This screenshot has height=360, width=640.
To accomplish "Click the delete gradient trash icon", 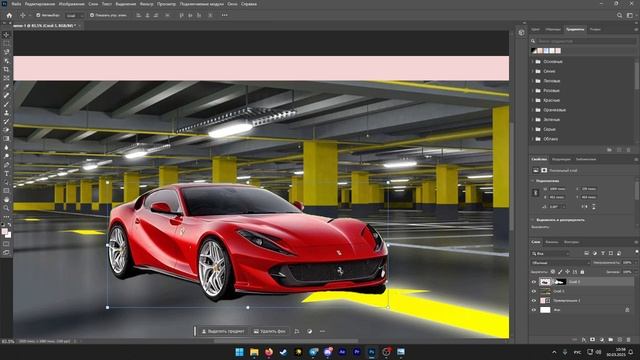I will pos(628,150).
